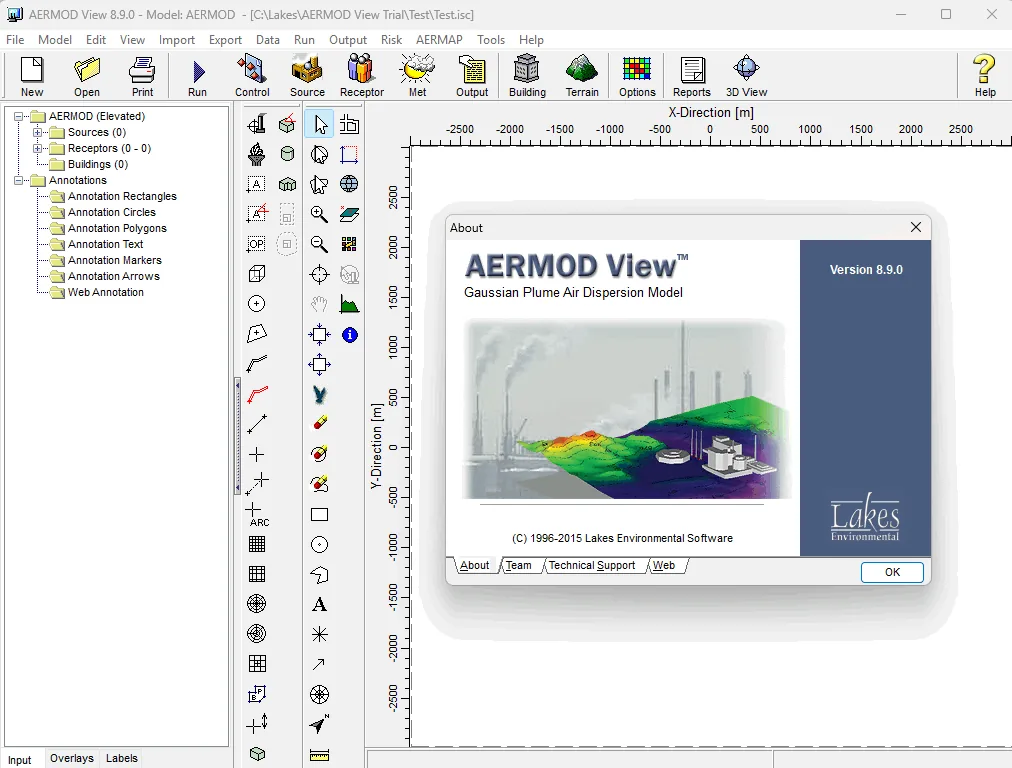Image resolution: width=1012 pixels, height=768 pixels.
Task: Select the polar grid receptor tool
Action: (x=257, y=603)
